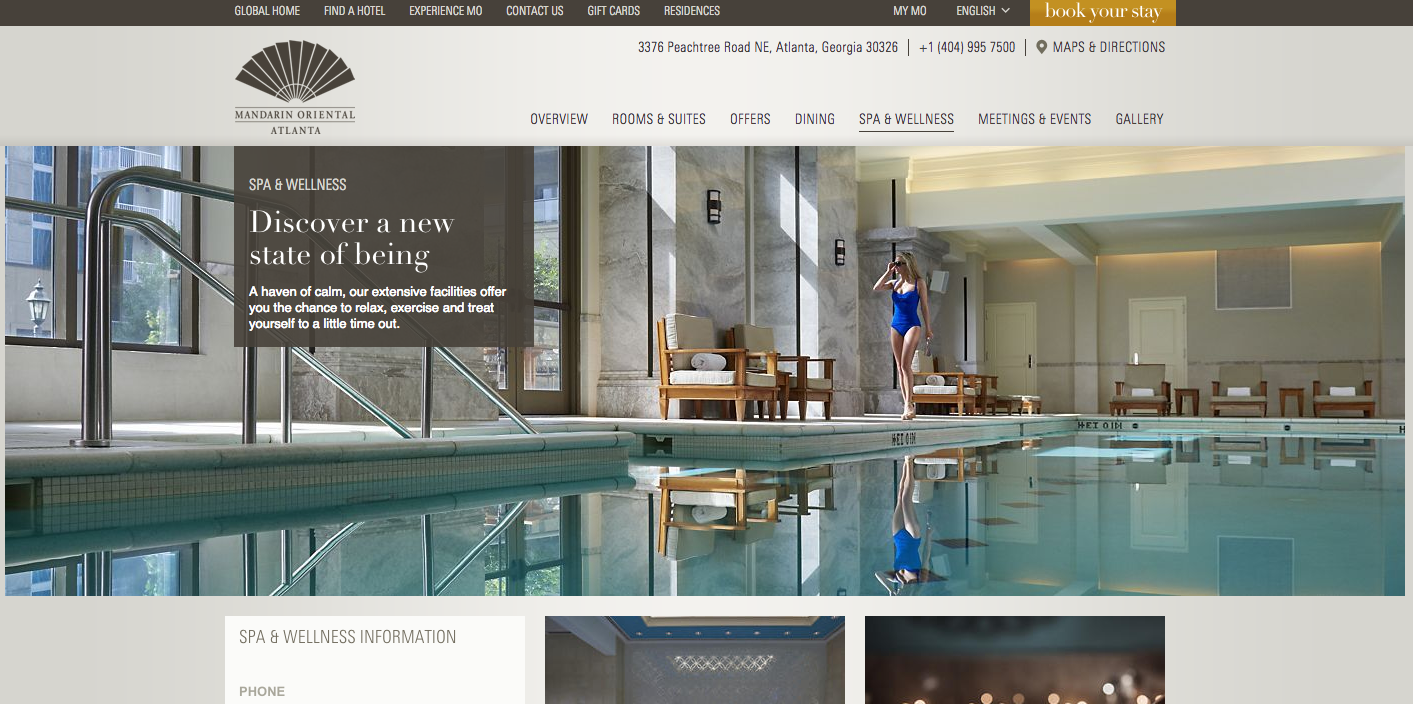Open Gift Cards page

click(x=613, y=11)
